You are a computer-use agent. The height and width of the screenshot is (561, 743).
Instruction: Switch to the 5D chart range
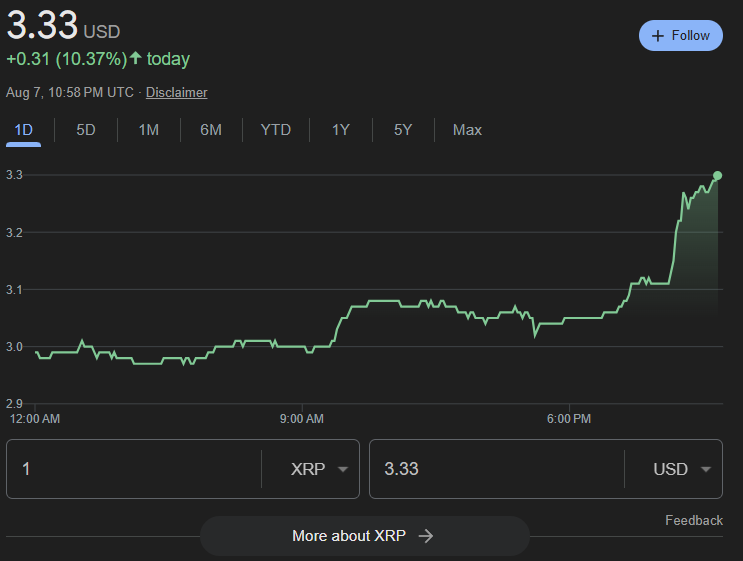pos(86,130)
